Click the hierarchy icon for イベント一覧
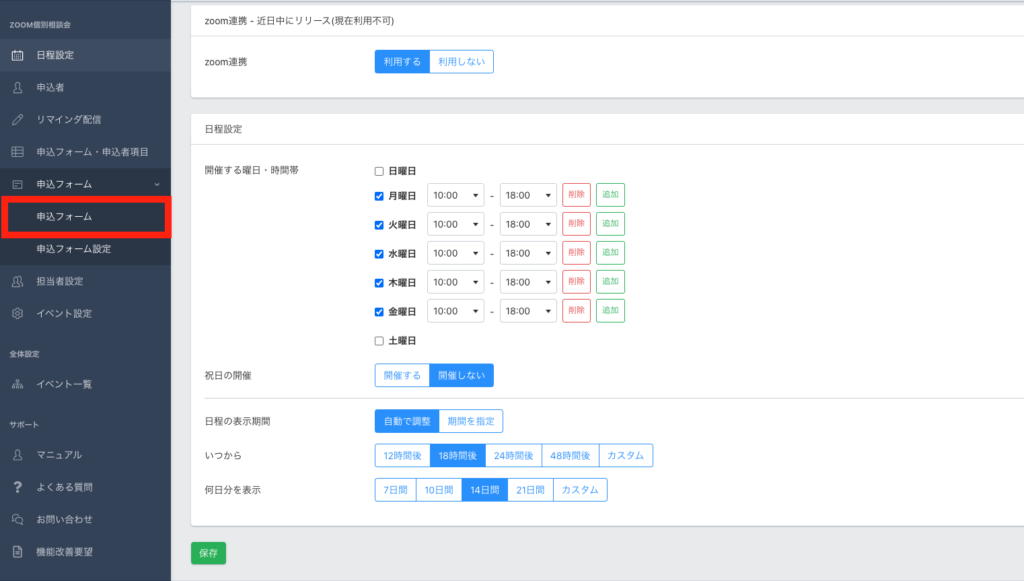Image resolution: width=1024 pixels, height=581 pixels. (17, 384)
